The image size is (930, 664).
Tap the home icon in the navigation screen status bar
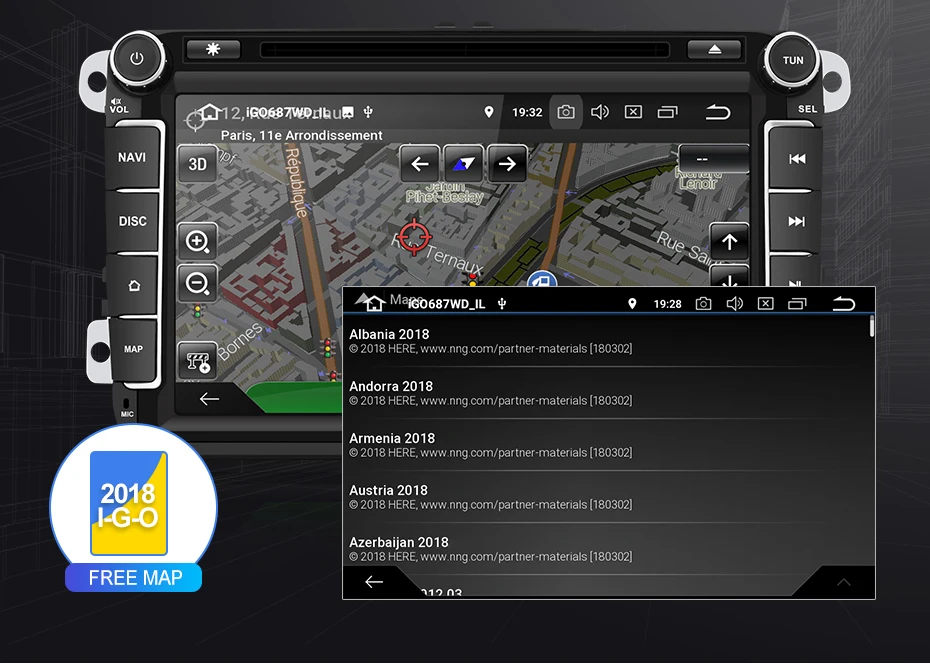click(209, 112)
